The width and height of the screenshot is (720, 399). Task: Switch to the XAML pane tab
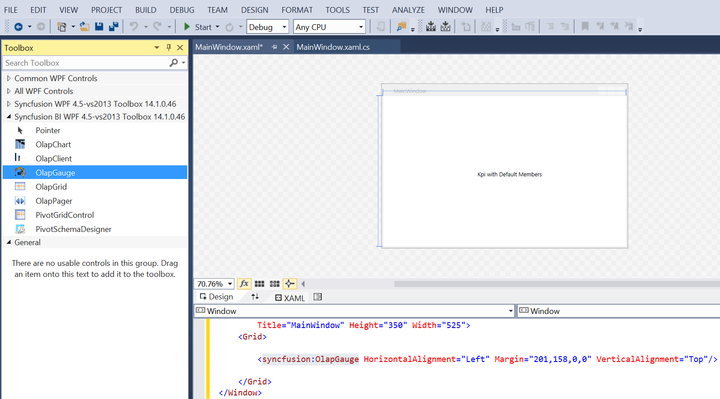pyautogui.click(x=290, y=298)
